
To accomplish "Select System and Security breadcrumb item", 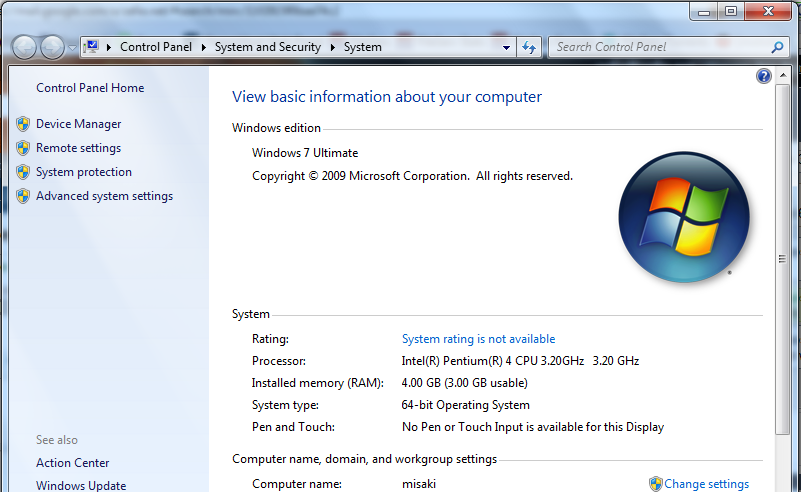I will [267, 47].
